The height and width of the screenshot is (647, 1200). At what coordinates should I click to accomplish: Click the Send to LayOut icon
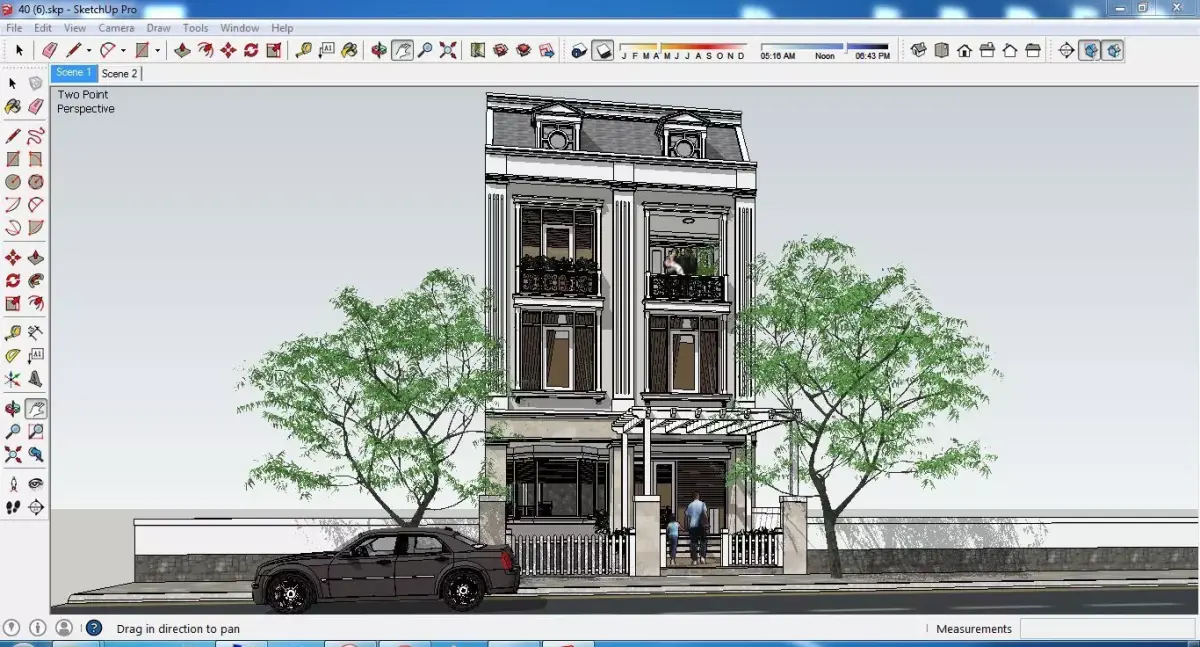[546, 50]
